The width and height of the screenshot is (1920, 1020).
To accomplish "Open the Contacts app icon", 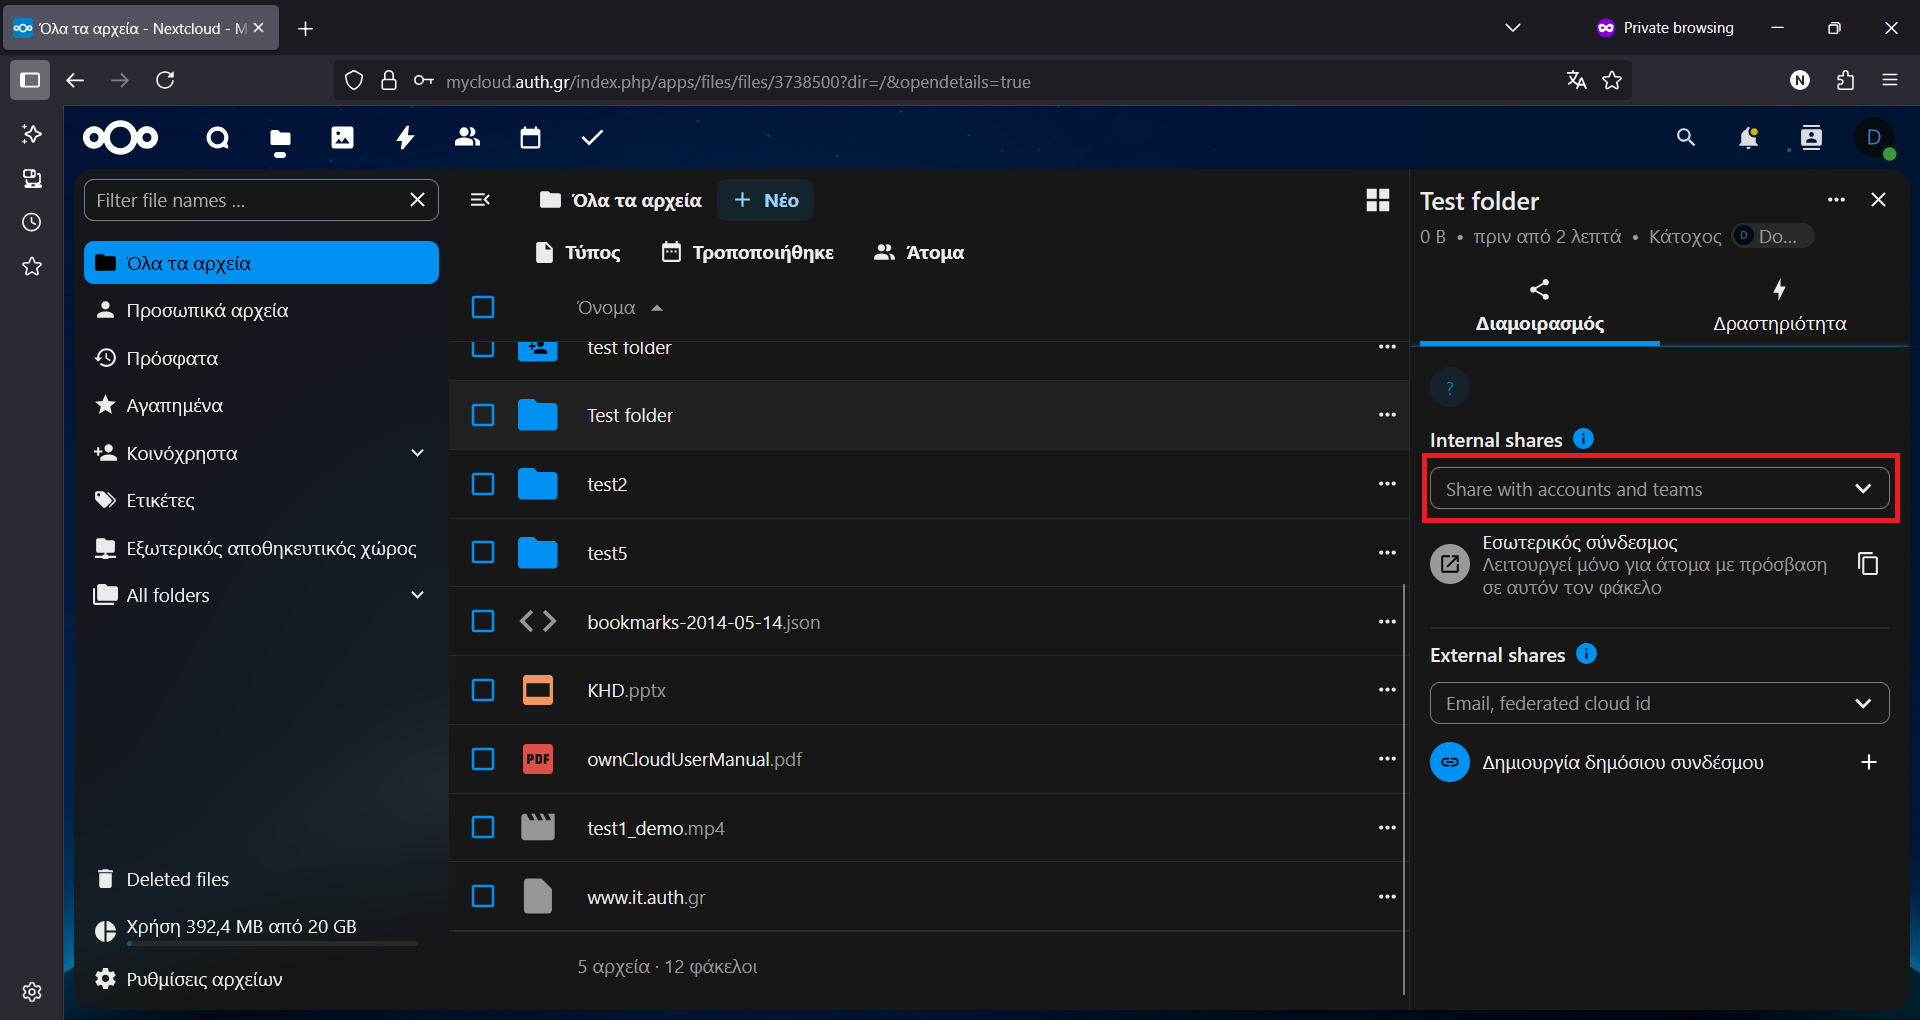I will click(467, 138).
